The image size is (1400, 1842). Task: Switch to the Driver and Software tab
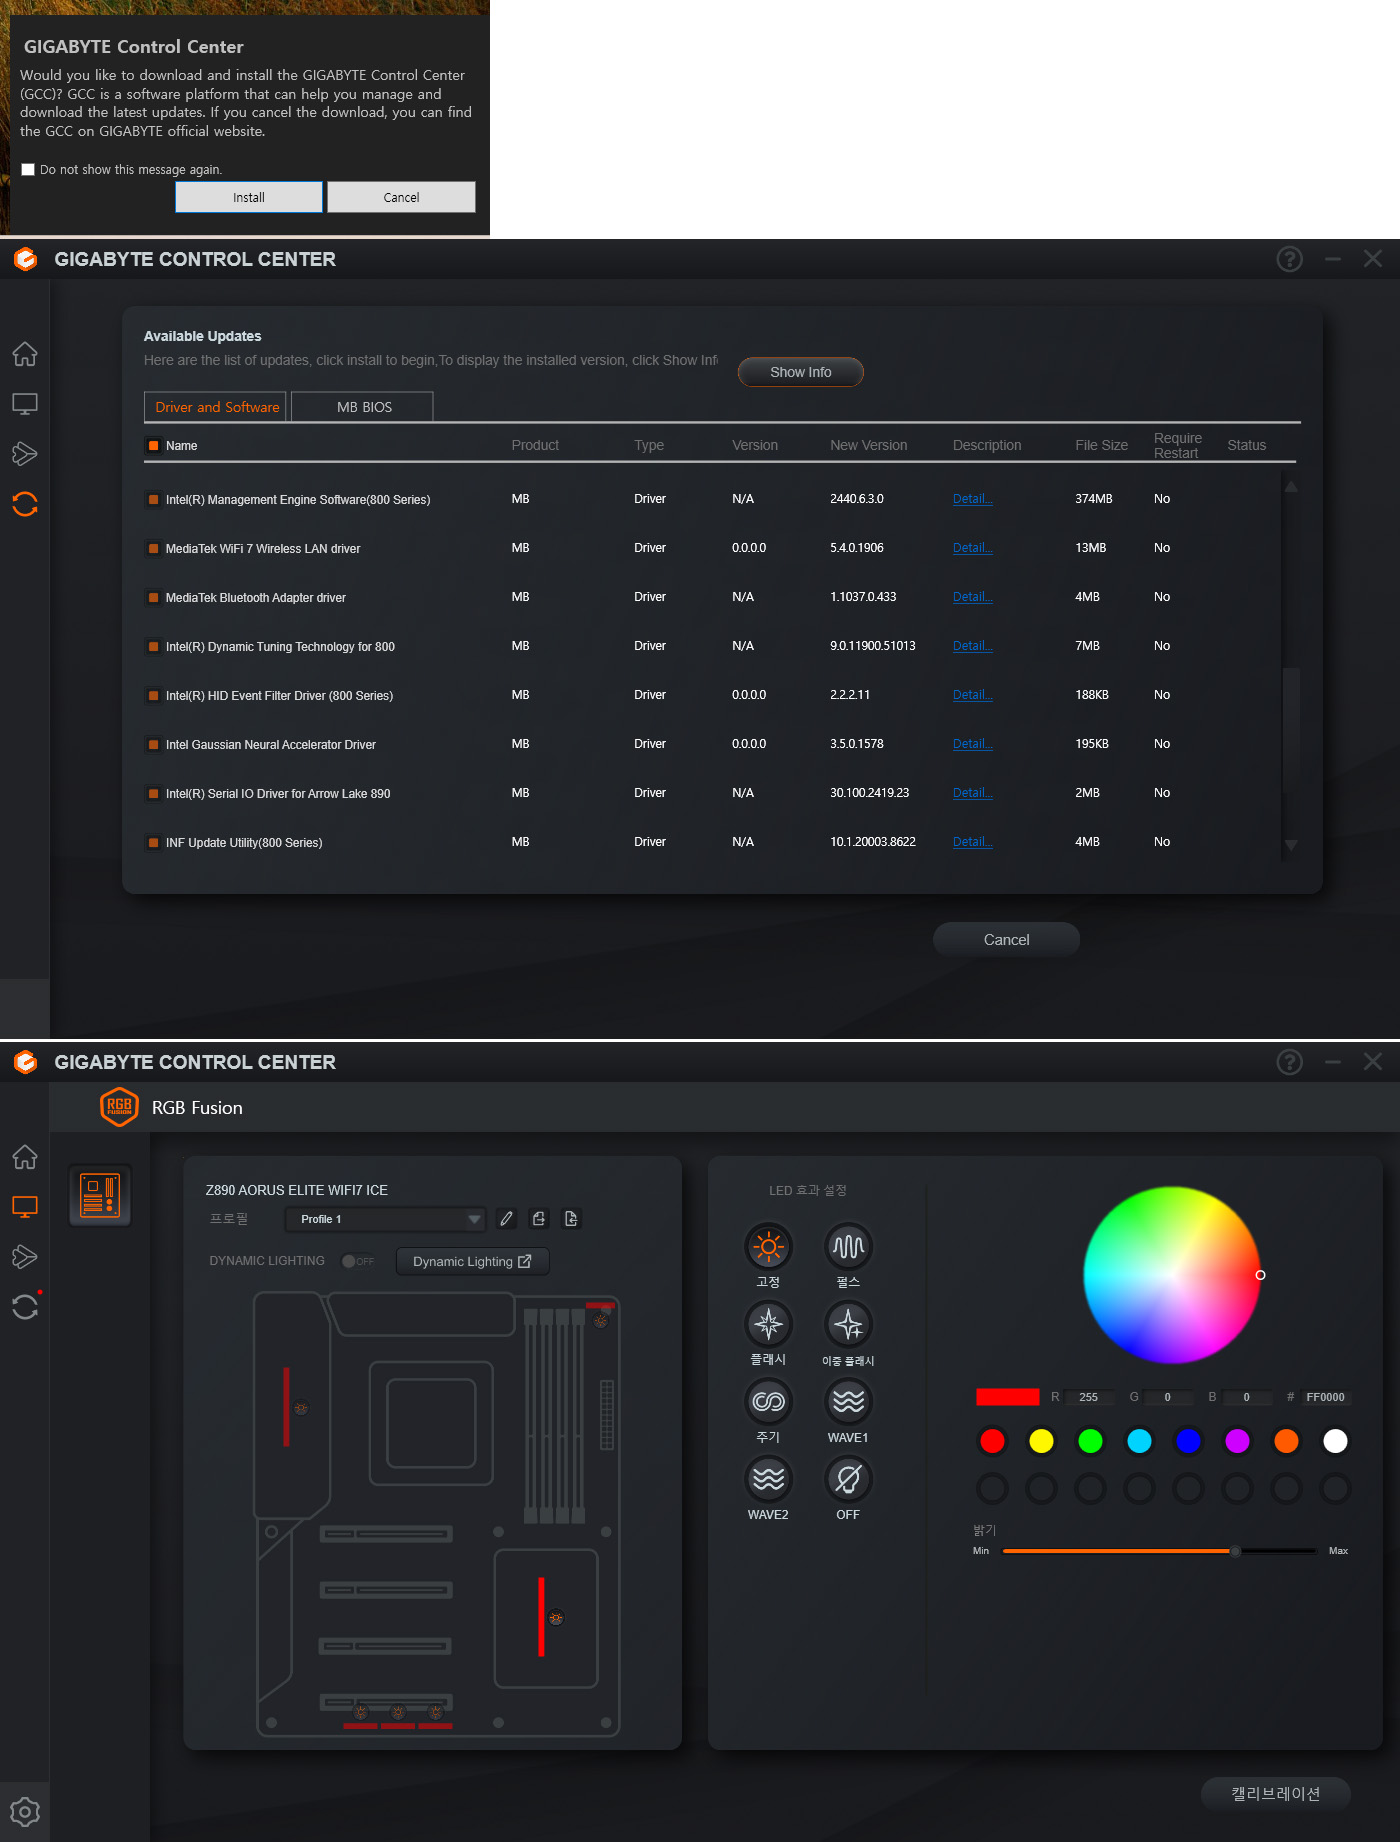(217, 407)
